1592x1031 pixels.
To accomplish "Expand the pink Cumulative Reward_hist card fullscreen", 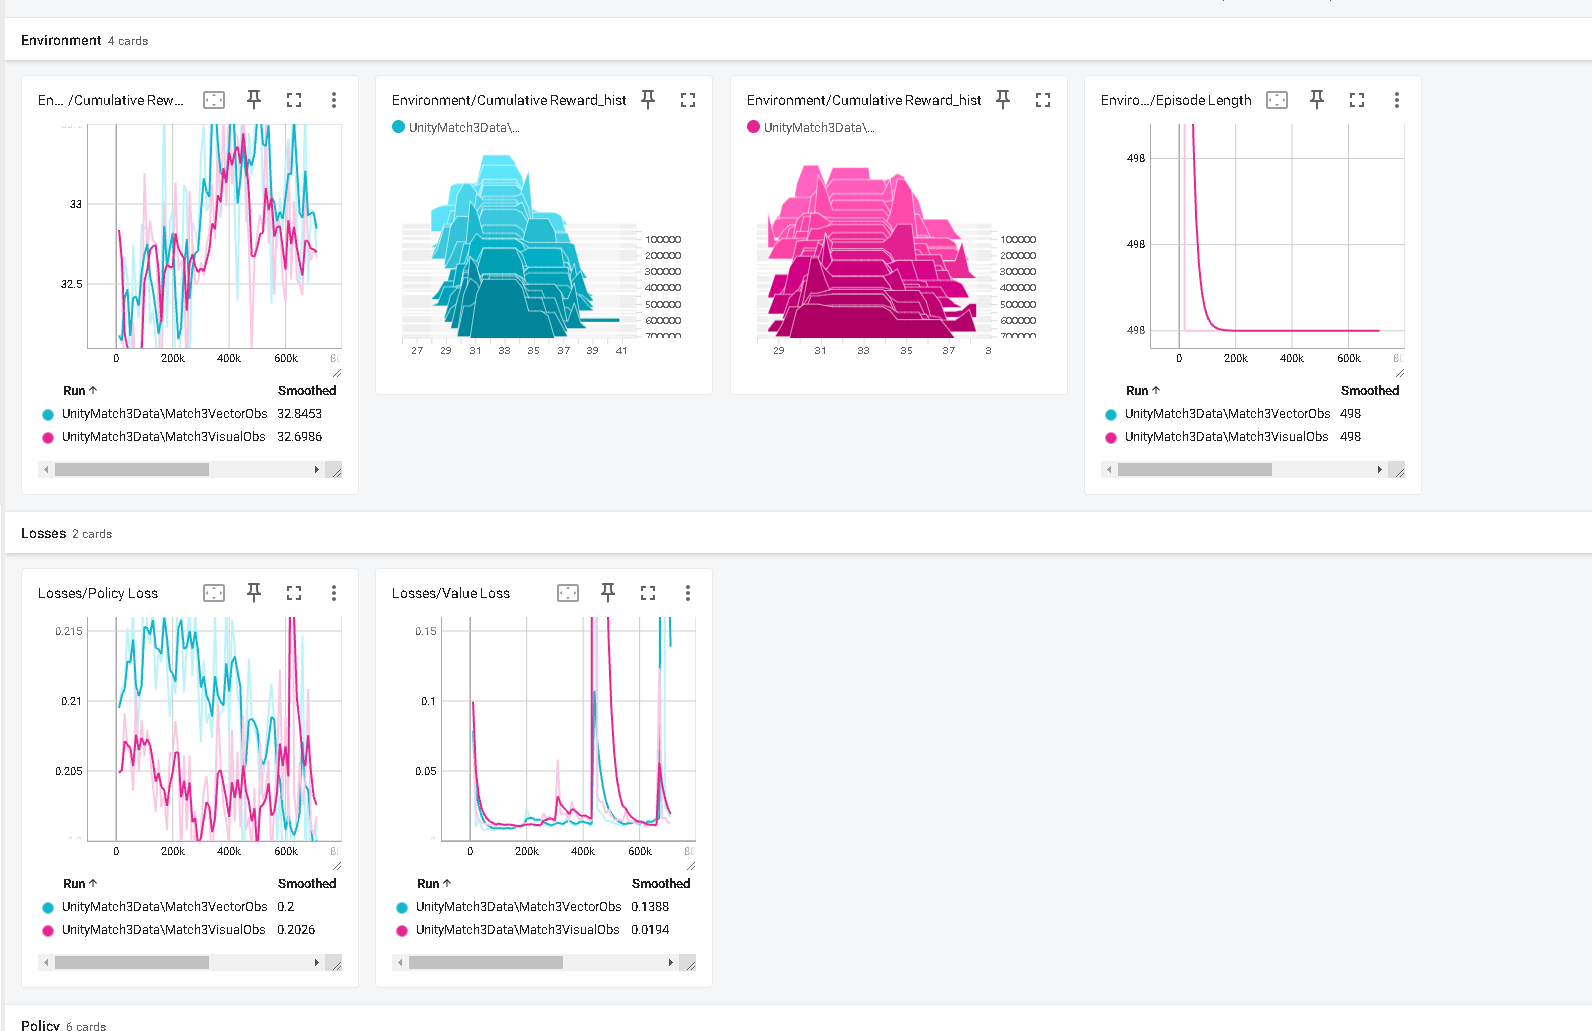I will (x=1043, y=100).
